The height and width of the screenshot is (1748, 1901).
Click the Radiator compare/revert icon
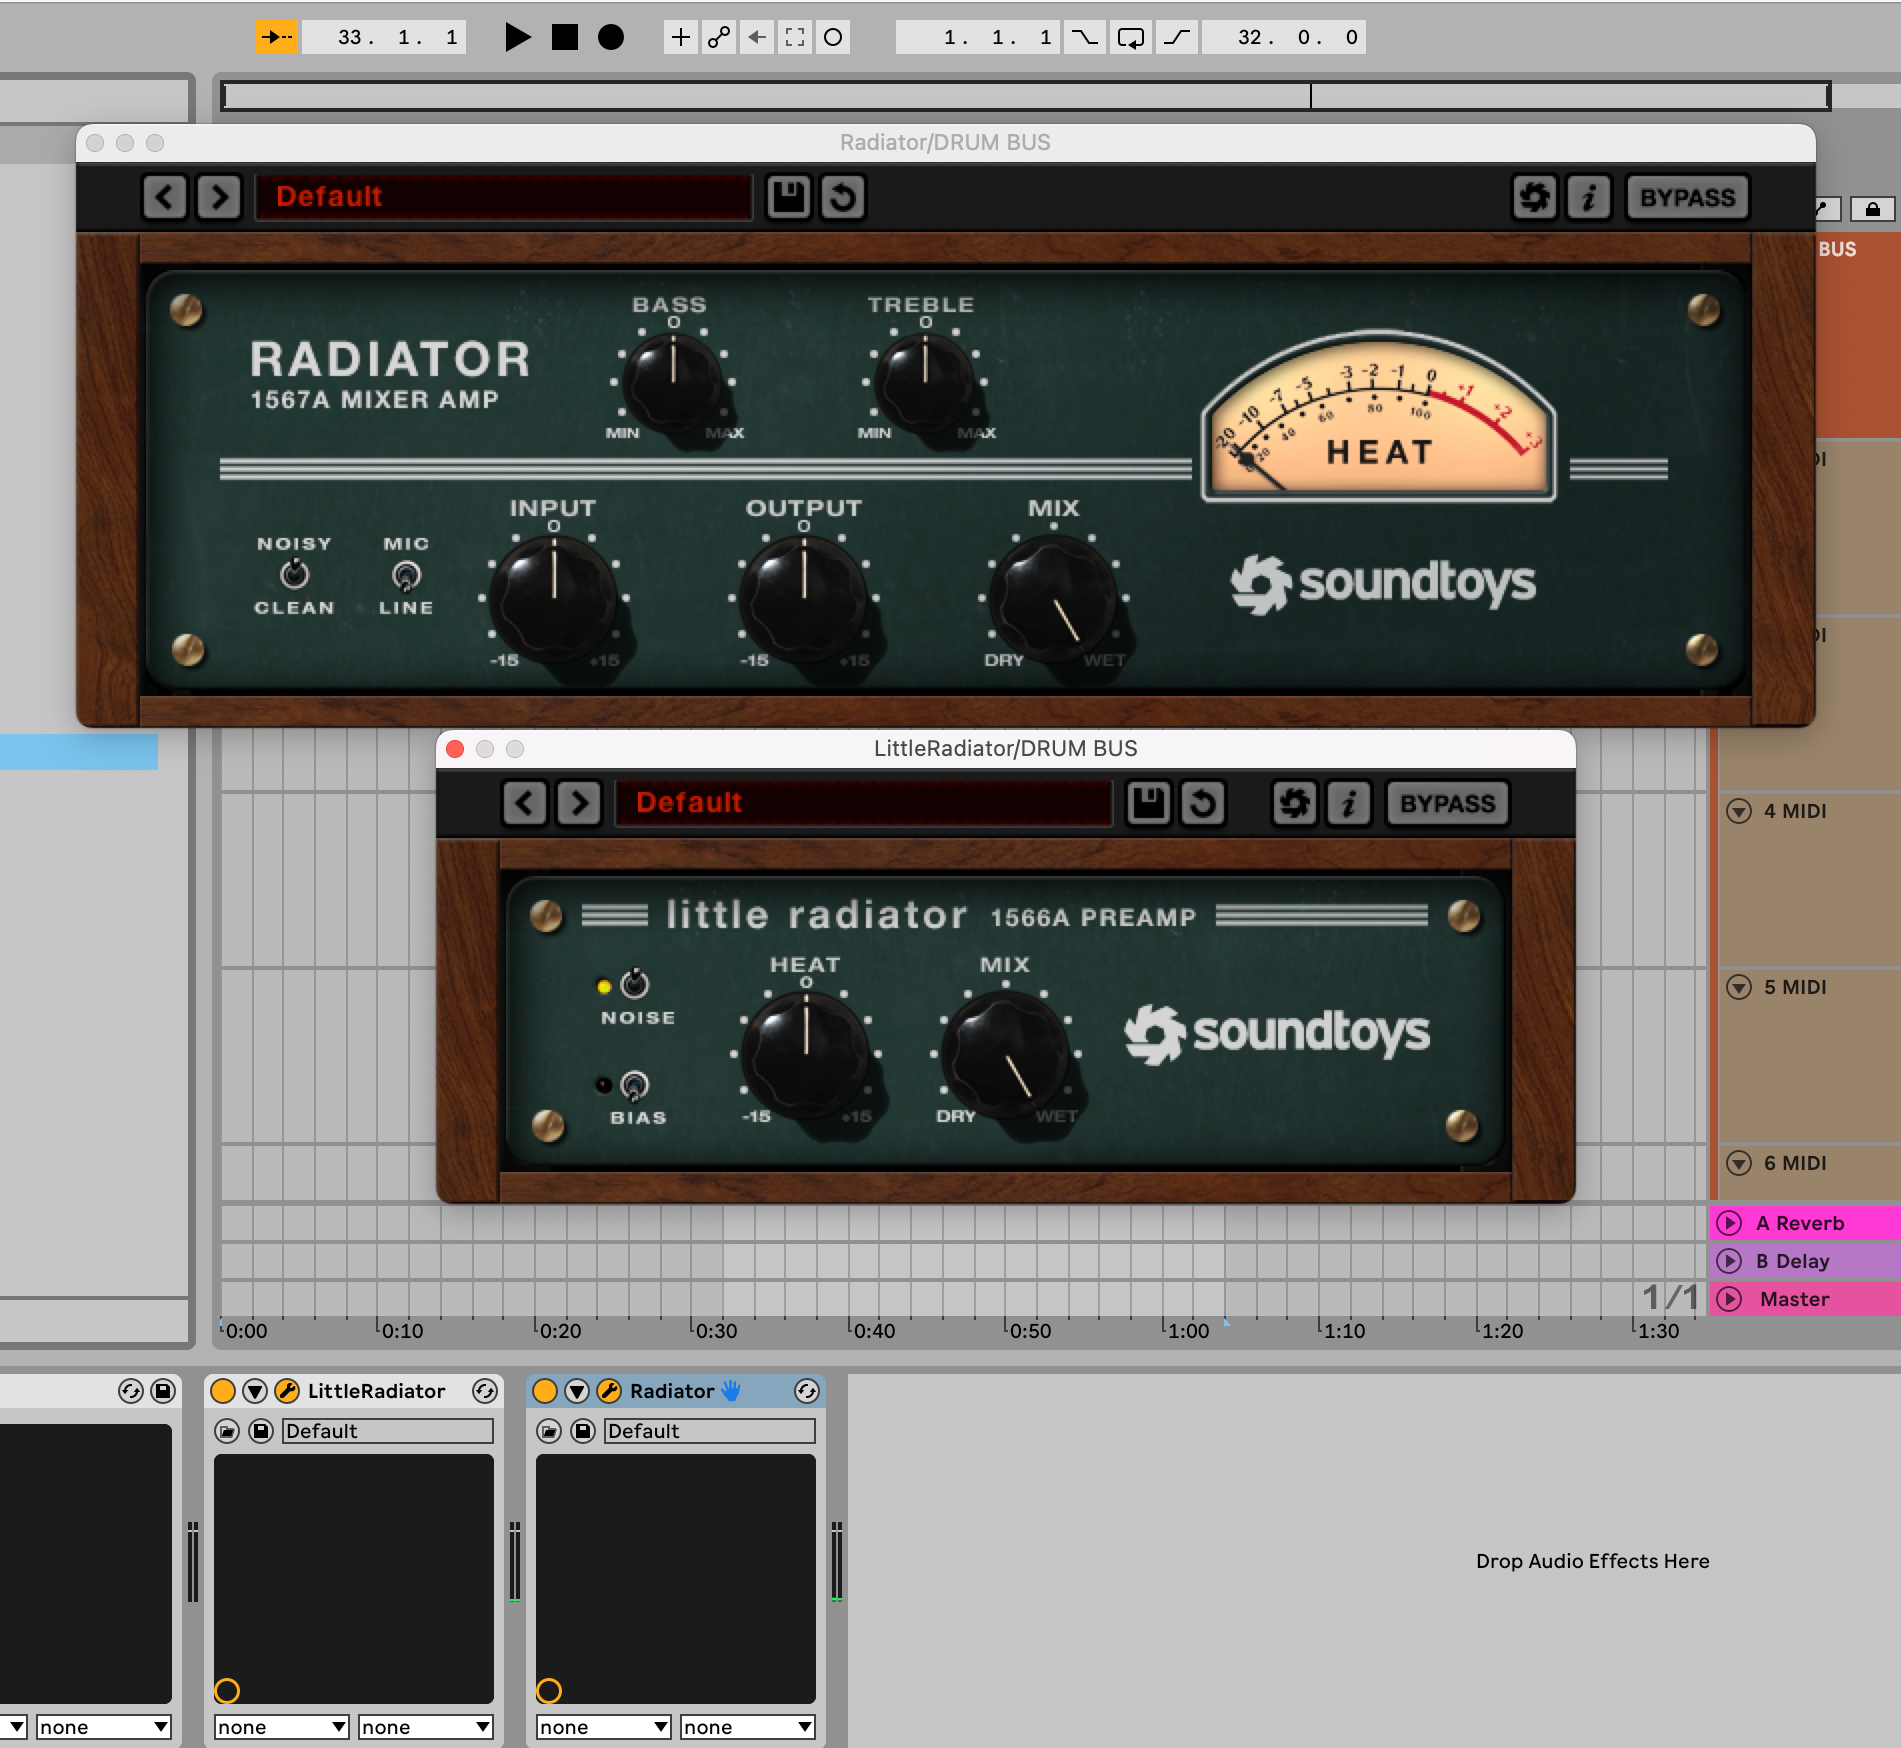click(x=843, y=197)
